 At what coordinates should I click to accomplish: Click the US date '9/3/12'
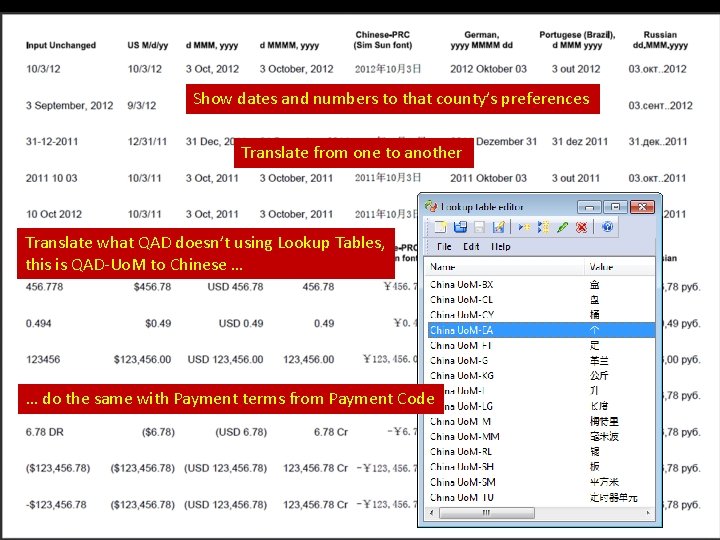142,106
